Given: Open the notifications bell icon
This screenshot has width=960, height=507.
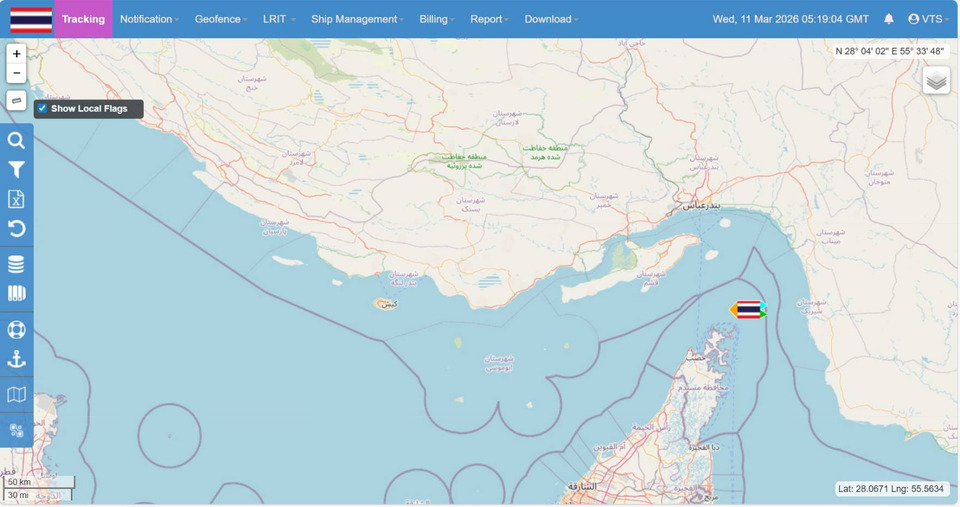Looking at the screenshot, I should (x=889, y=19).
